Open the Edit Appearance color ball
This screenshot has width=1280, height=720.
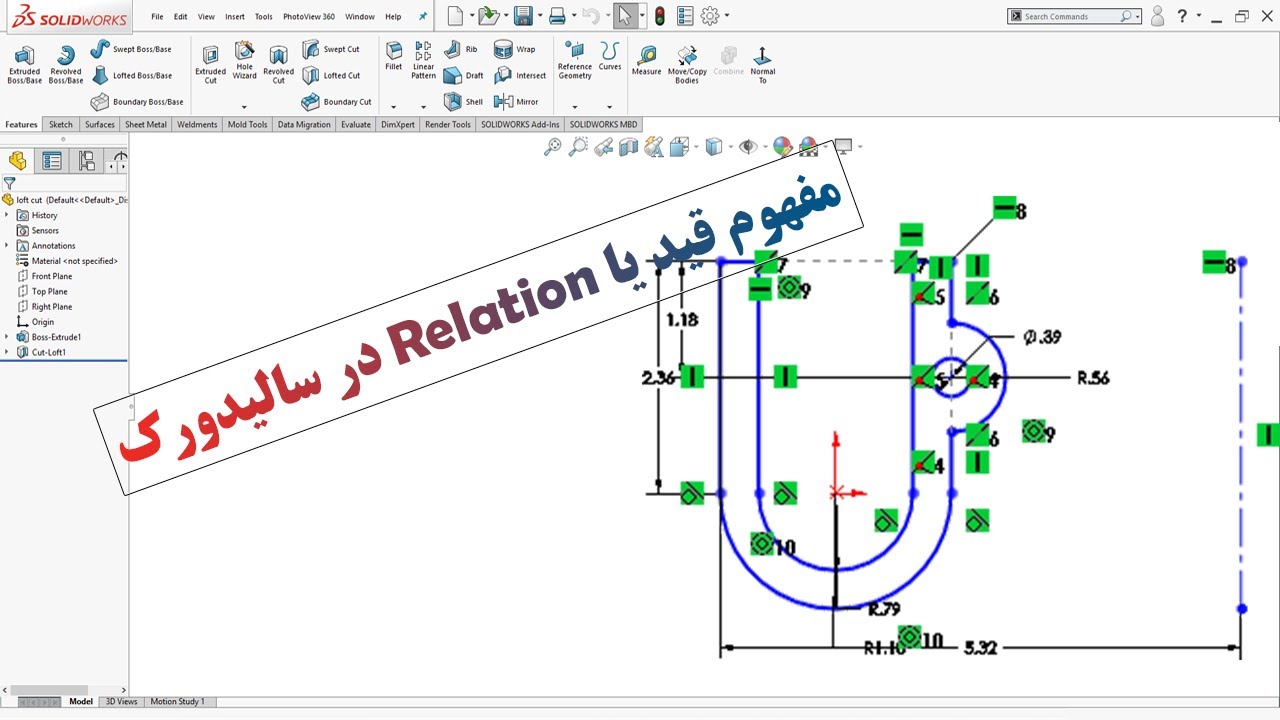pyautogui.click(x=782, y=147)
